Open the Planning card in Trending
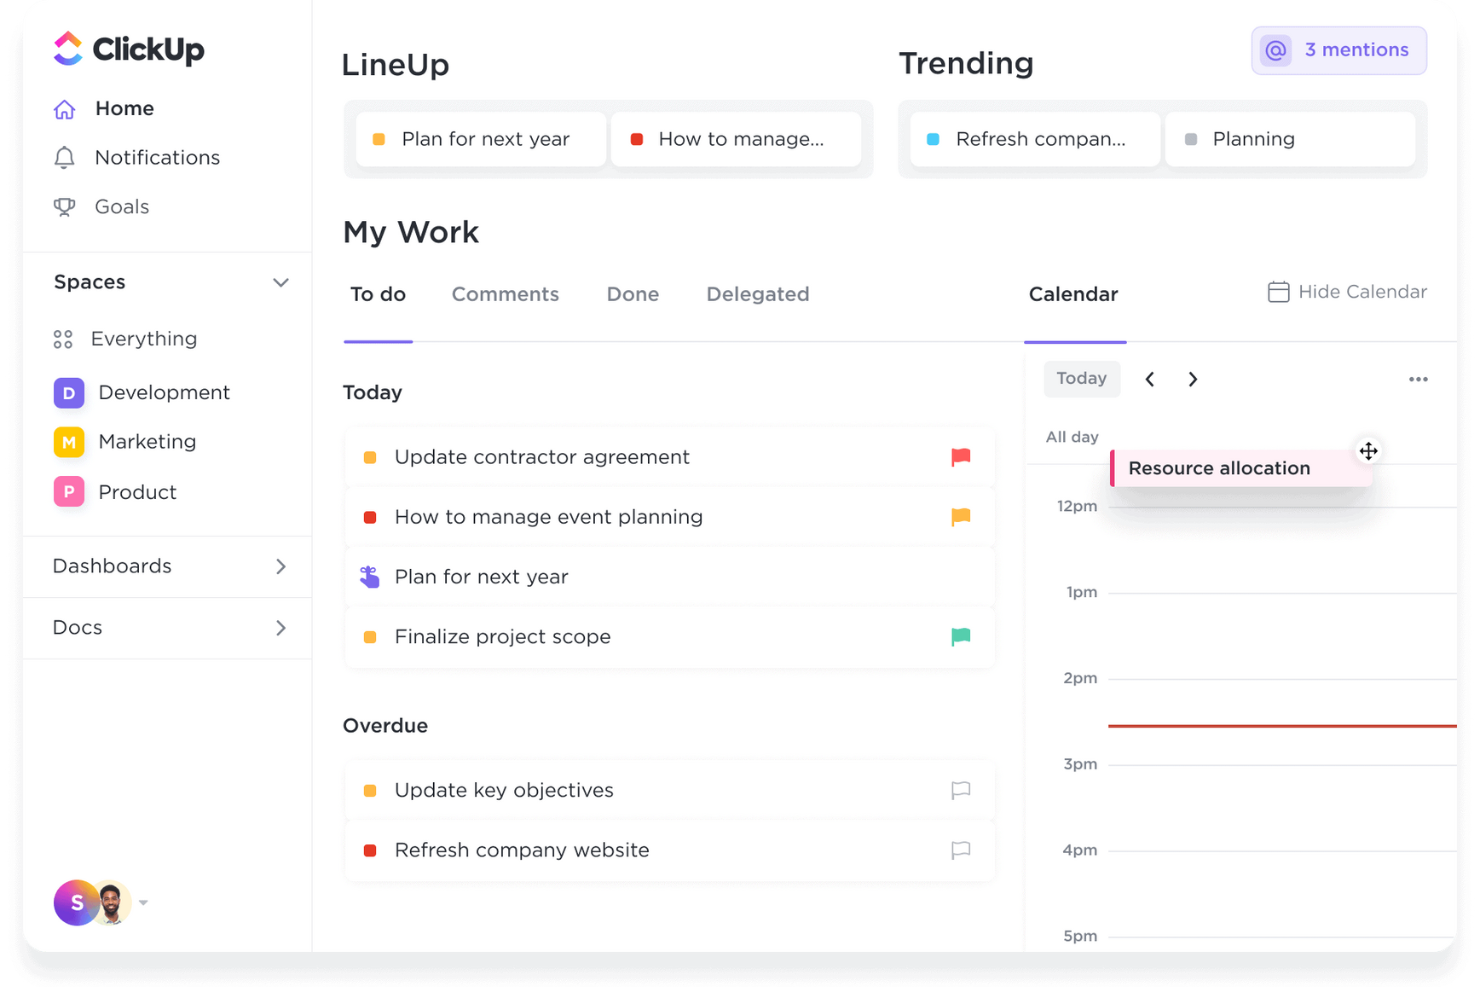The image size is (1480, 987). [x=1290, y=139]
